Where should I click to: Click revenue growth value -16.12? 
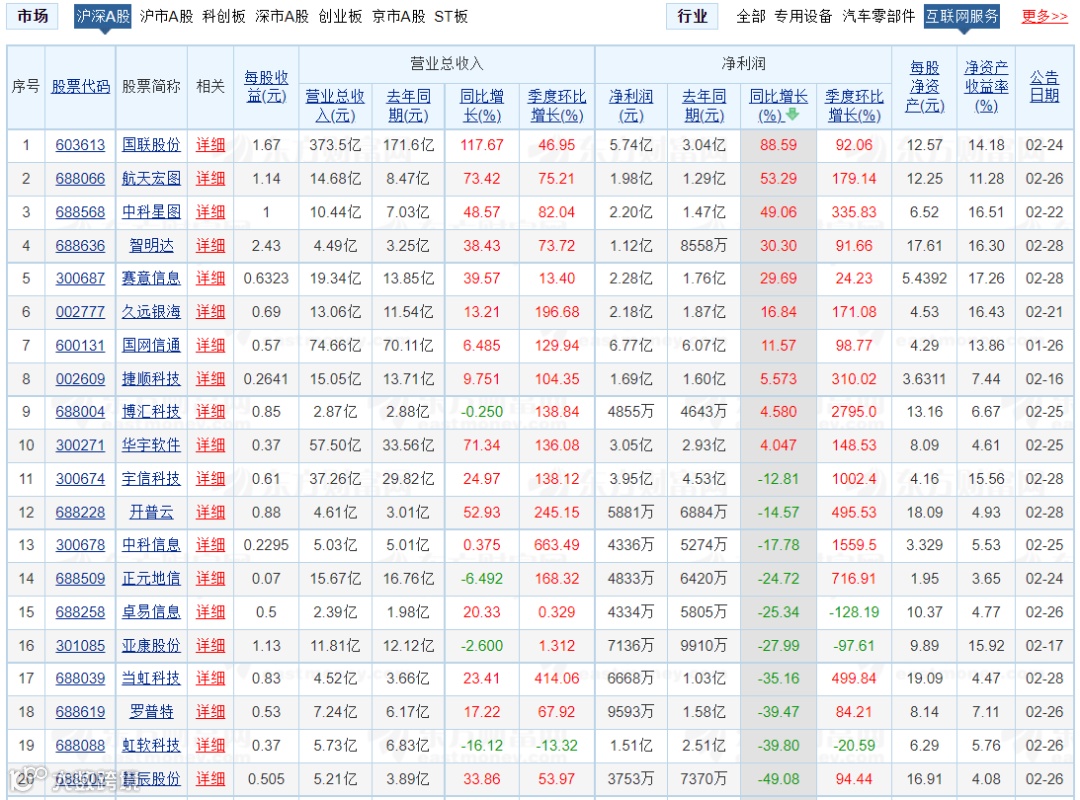click(x=481, y=745)
